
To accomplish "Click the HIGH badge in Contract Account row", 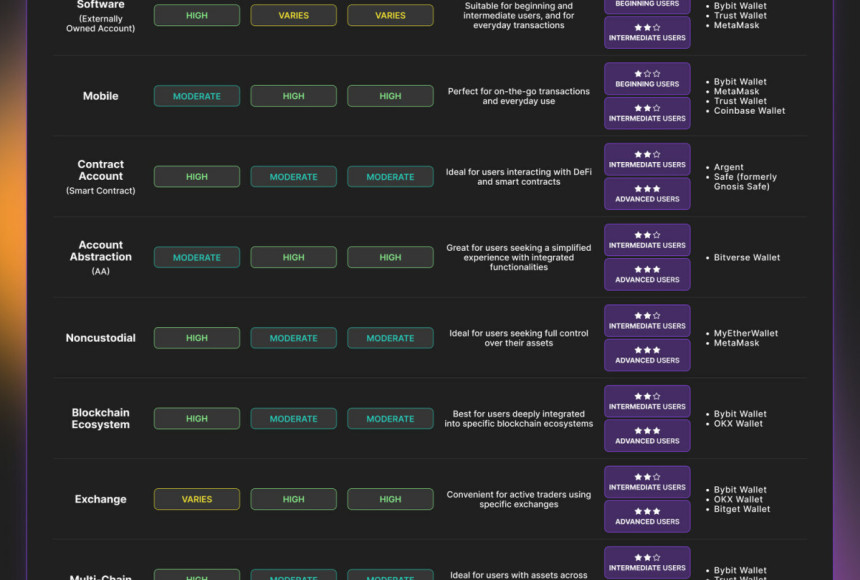I will [197, 177].
